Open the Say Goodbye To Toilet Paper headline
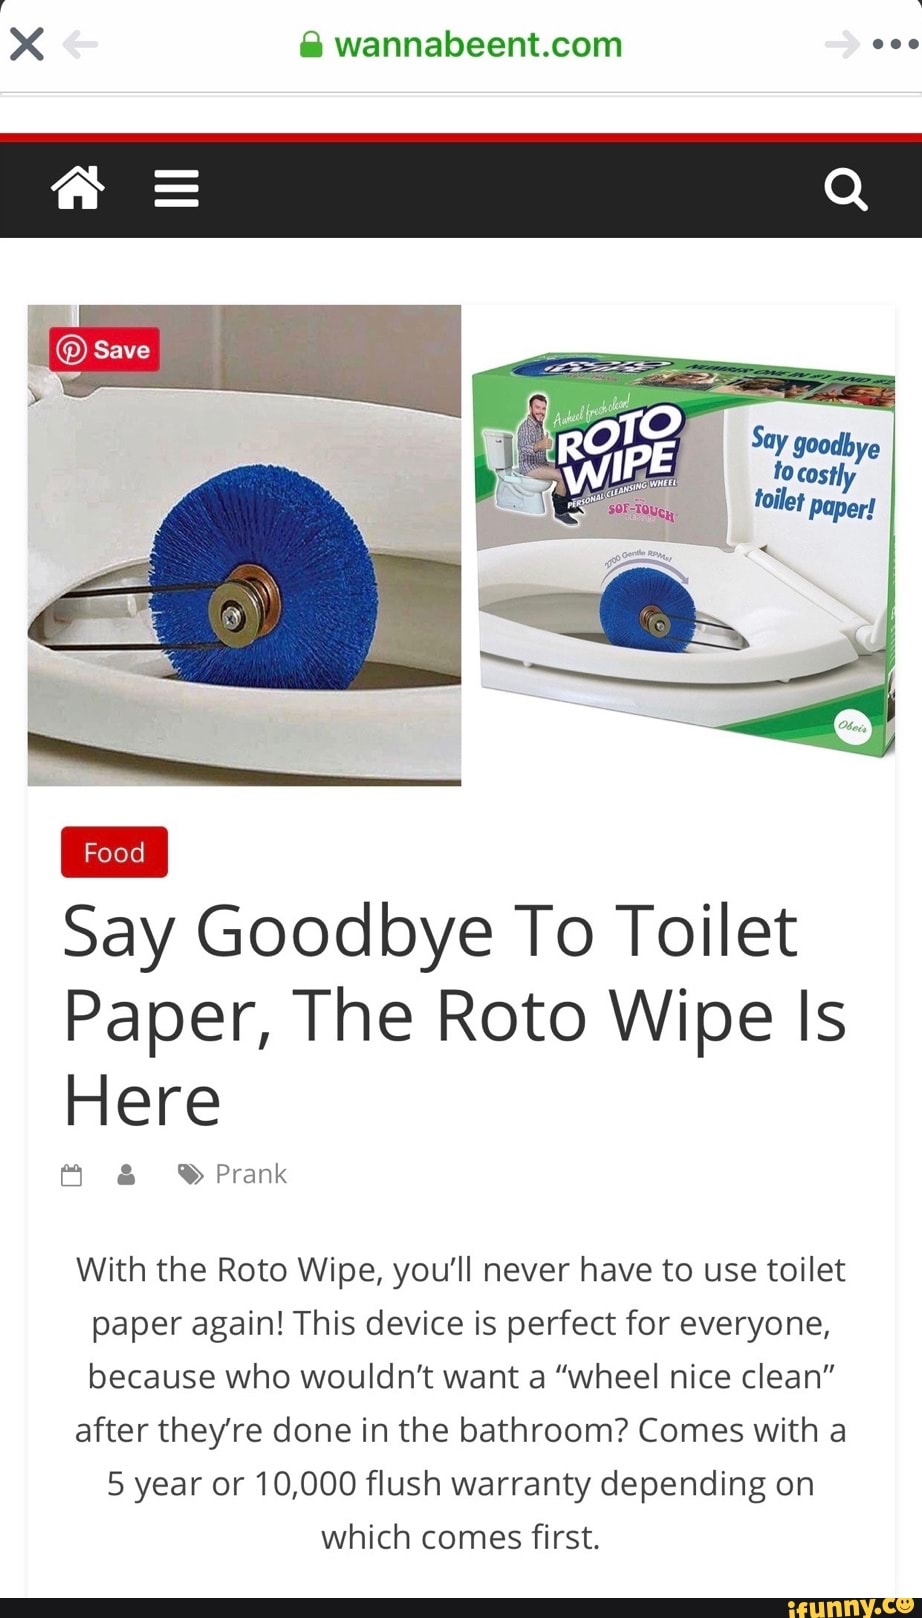The image size is (922, 1618). [x=455, y=1015]
